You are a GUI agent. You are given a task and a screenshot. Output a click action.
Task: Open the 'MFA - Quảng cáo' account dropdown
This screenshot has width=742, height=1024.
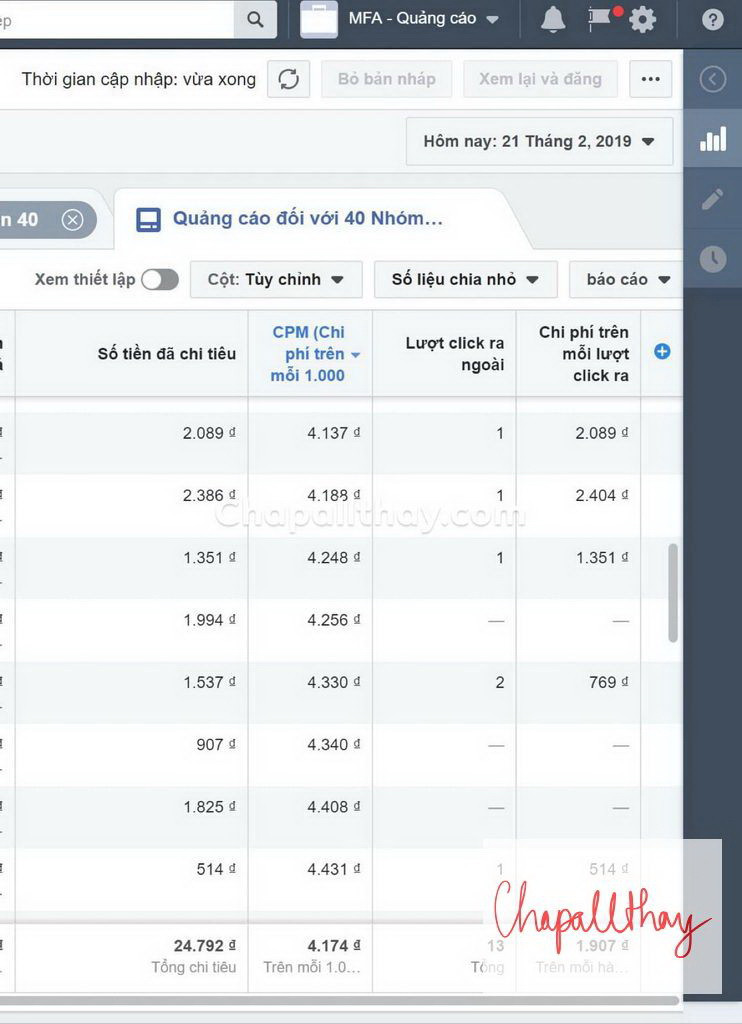(x=423, y=18)
